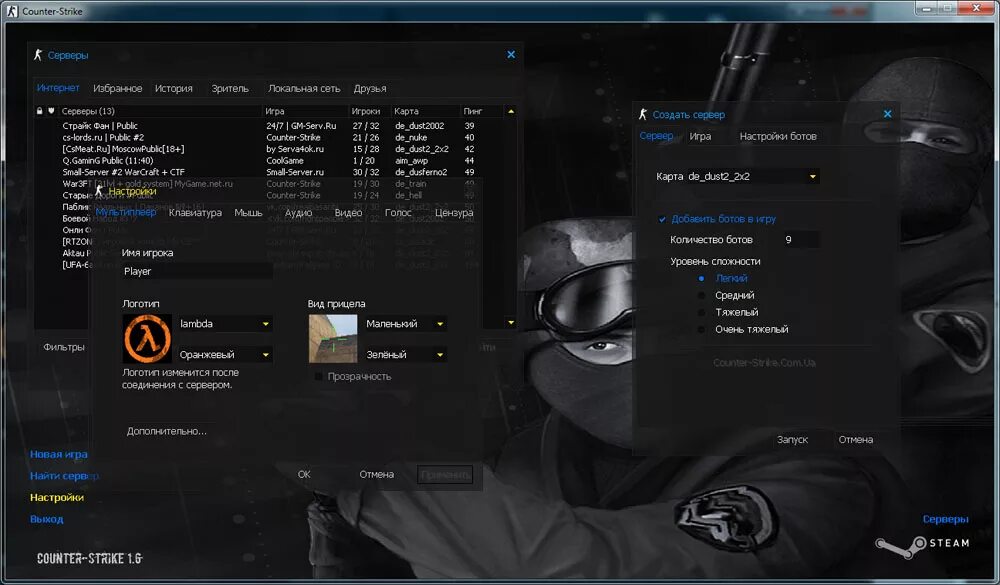This screenshot has width=1000, height=585.
Task: Click the Серверы link near Steam logo
Action: point(945,519)
